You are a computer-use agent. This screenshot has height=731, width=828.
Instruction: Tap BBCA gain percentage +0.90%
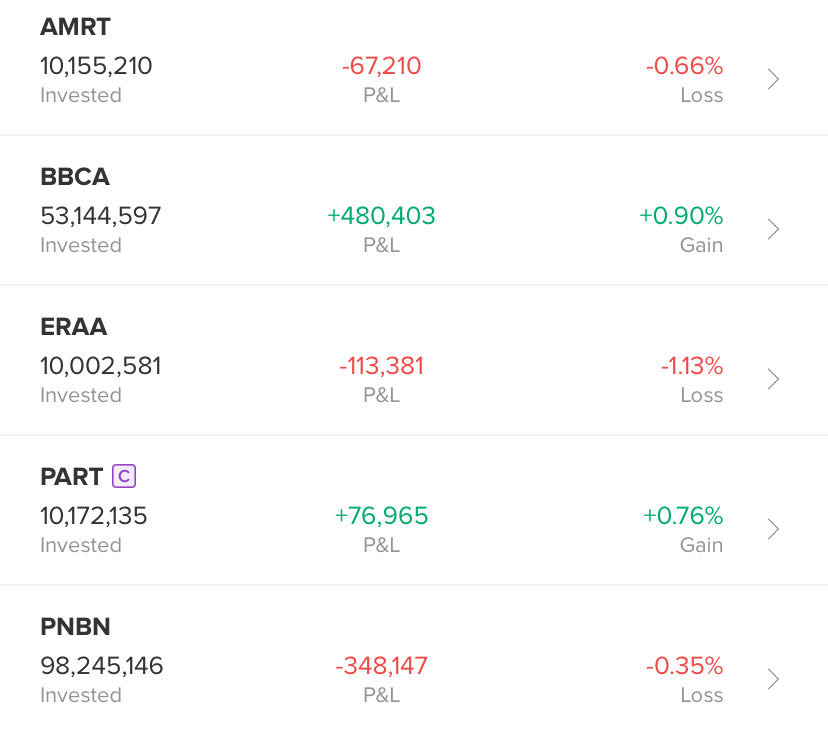(681, 216)
